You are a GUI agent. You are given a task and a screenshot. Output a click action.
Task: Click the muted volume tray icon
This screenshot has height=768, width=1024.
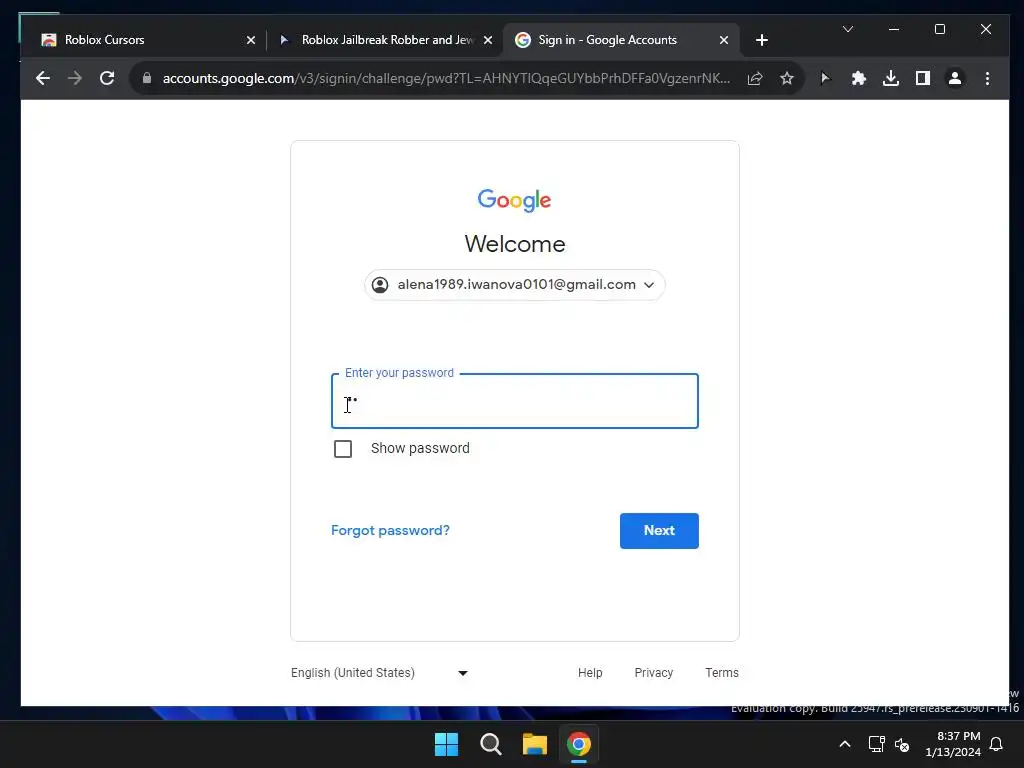pos(902,744)
